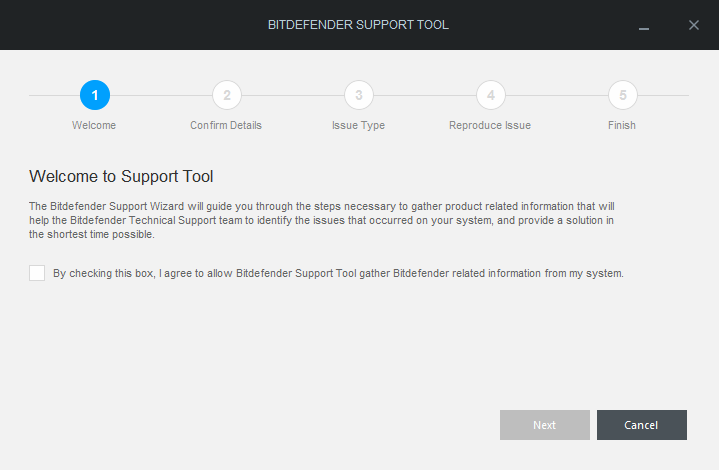The image size is (719, 470).
Task: Select step 5 Finish circle
Action: tap(623, 95)
